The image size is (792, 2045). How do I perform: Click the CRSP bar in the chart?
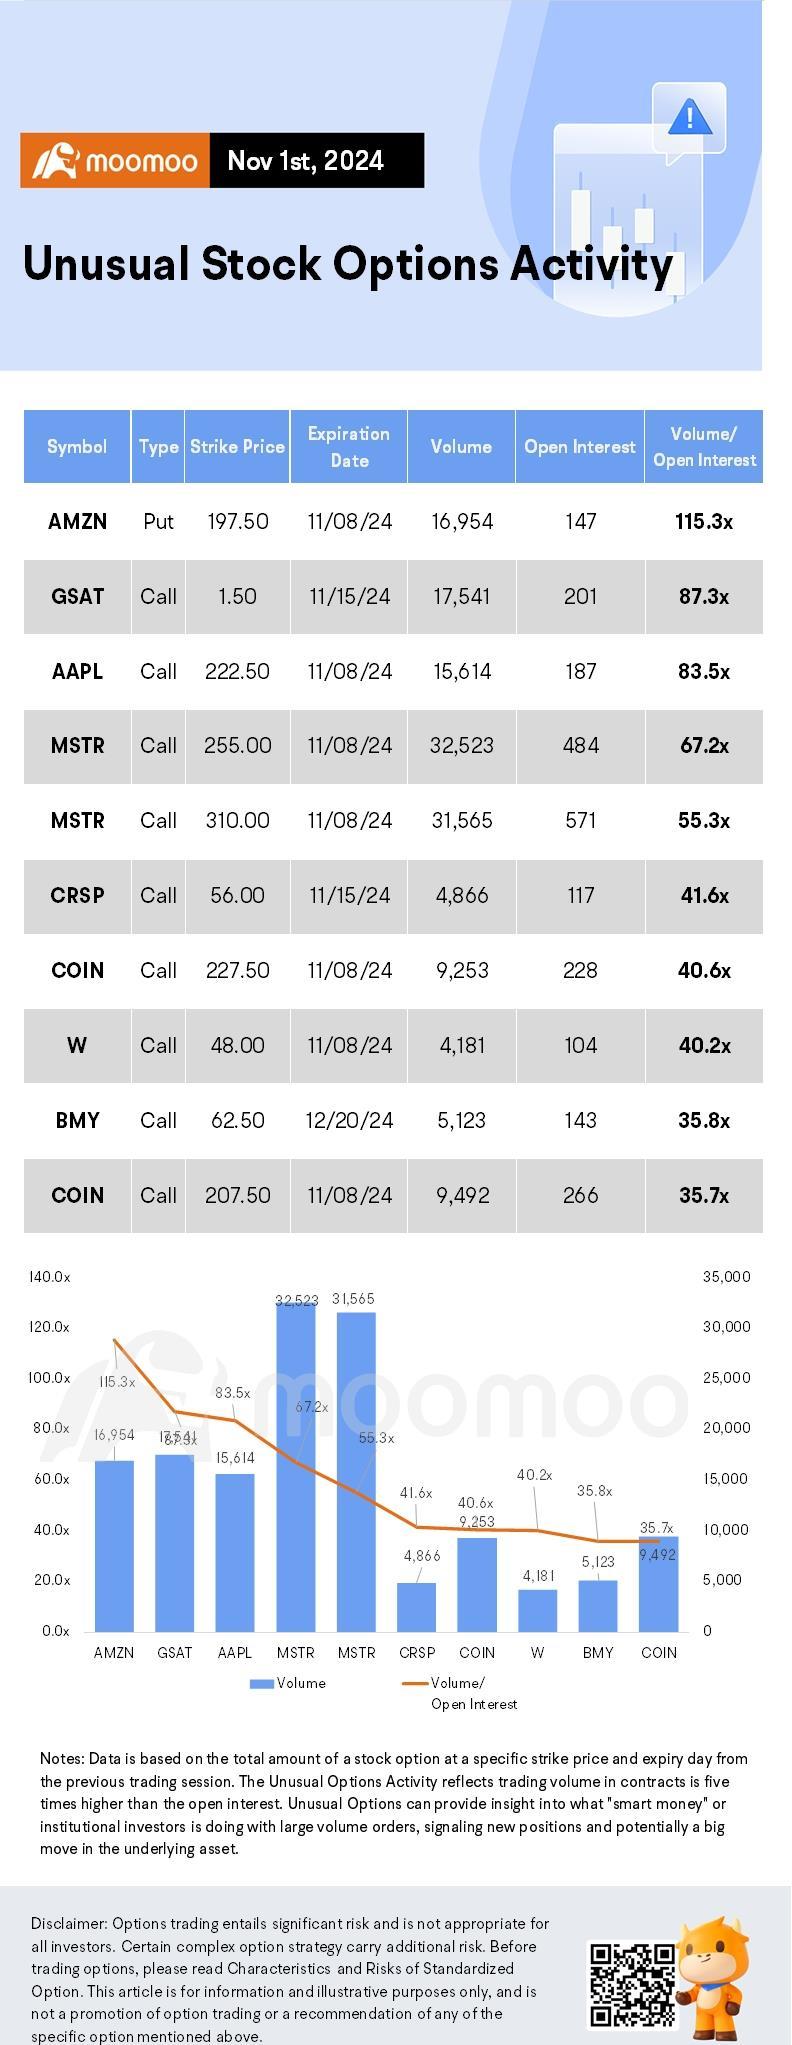click(417, 1607)
